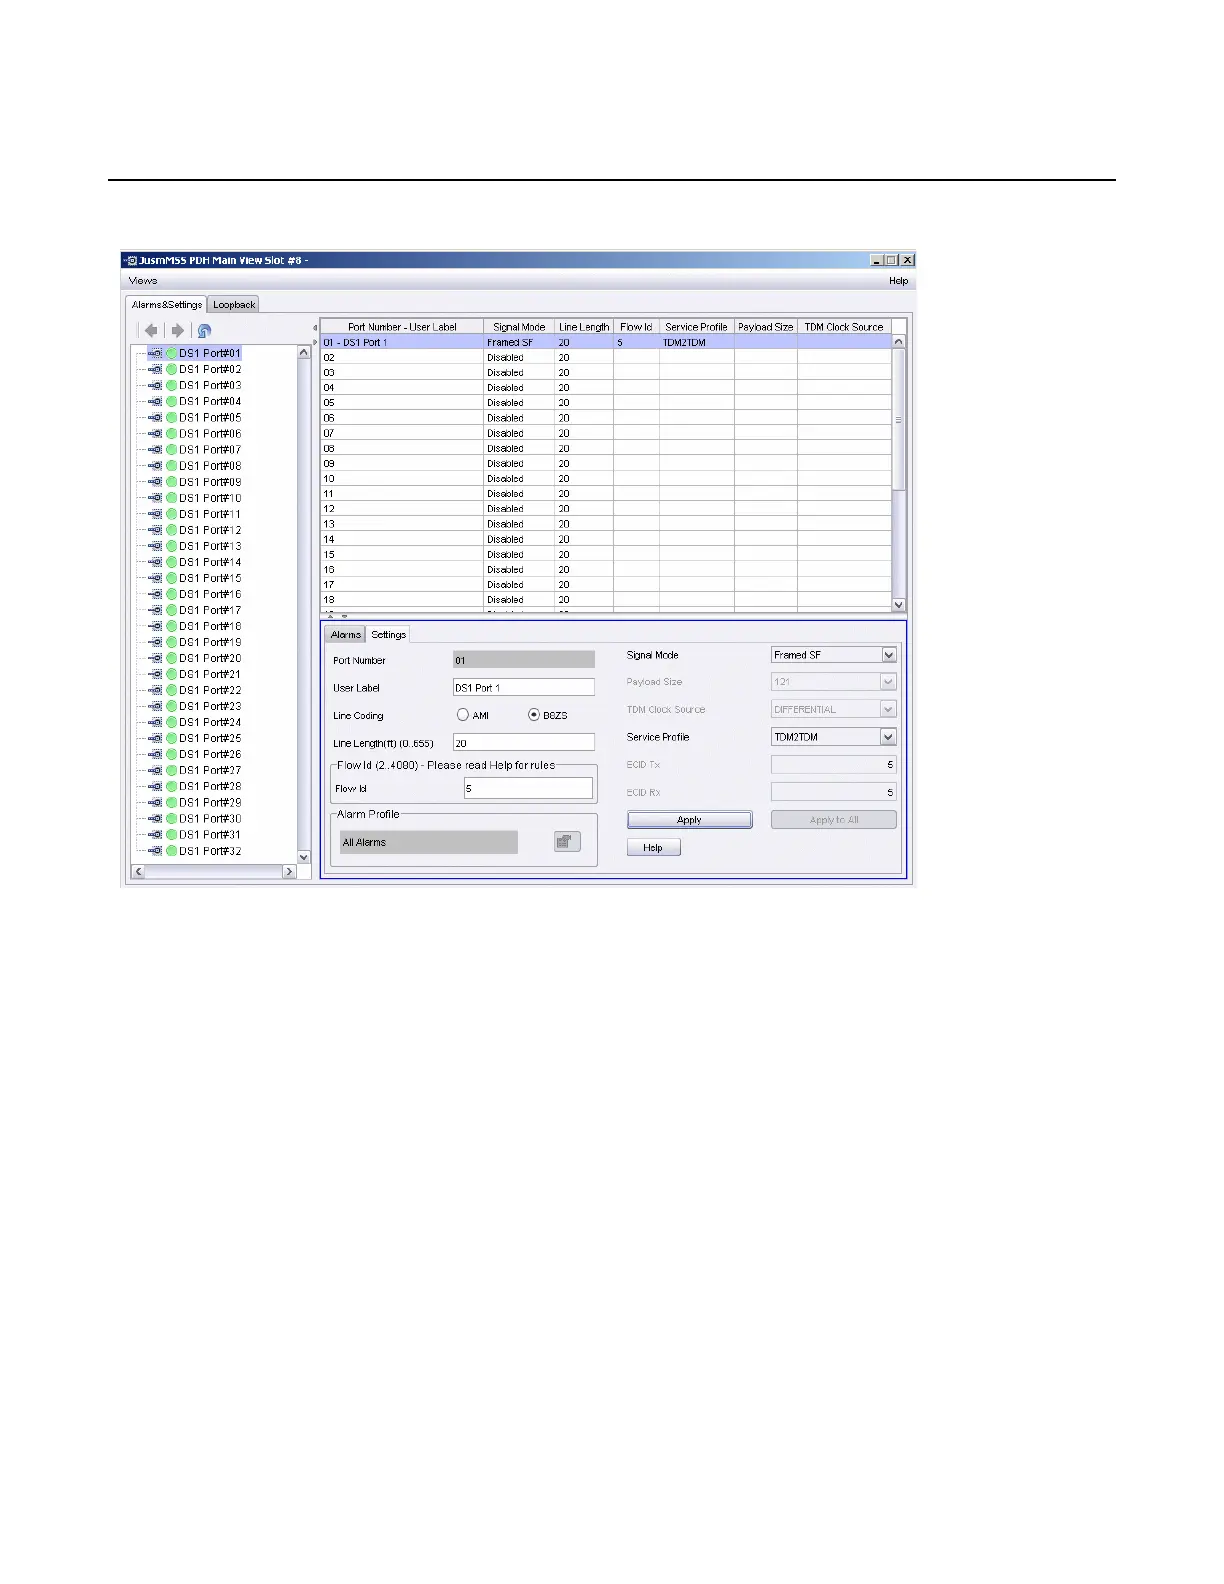Select table row 09
The image size is (1224, 1584).
coord(606,463)
